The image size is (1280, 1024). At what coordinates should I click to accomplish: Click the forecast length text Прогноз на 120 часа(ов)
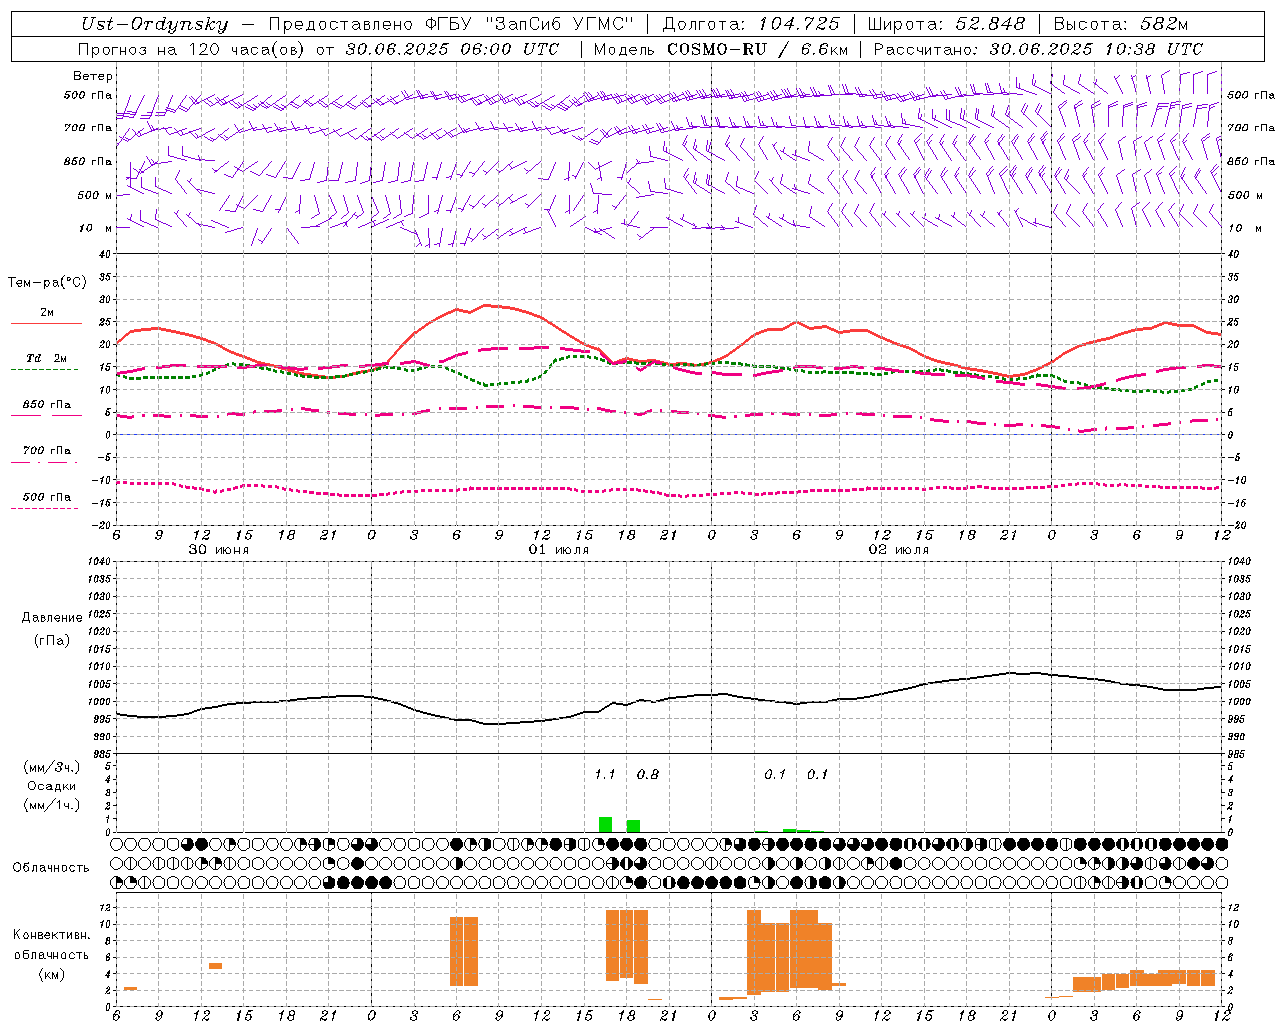click(192, 49)
